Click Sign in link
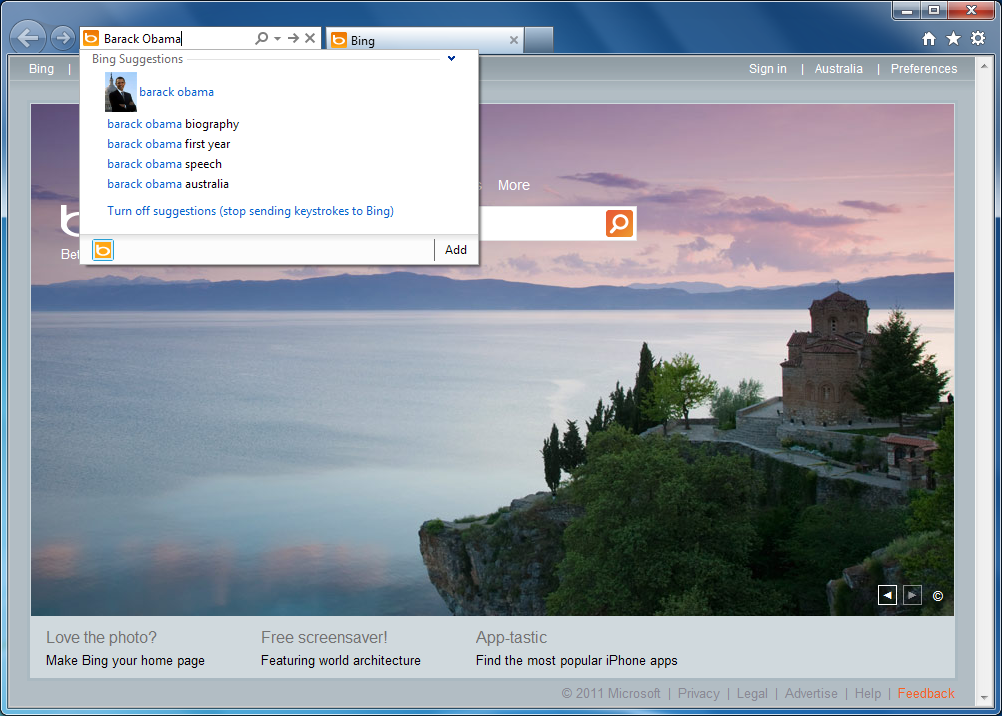The image size is (1002, 716). coord(767,68)
